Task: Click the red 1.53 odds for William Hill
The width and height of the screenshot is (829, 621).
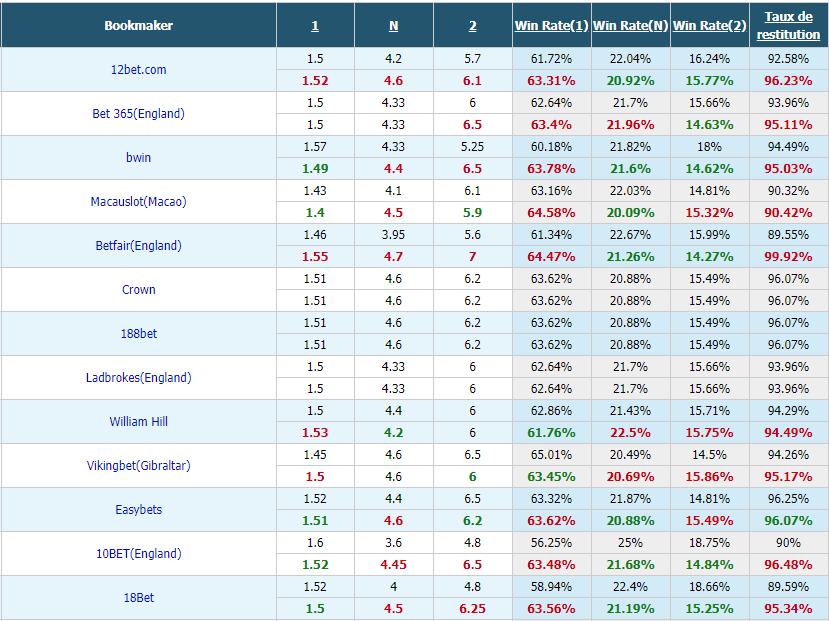Action: [x=315, y=433]
